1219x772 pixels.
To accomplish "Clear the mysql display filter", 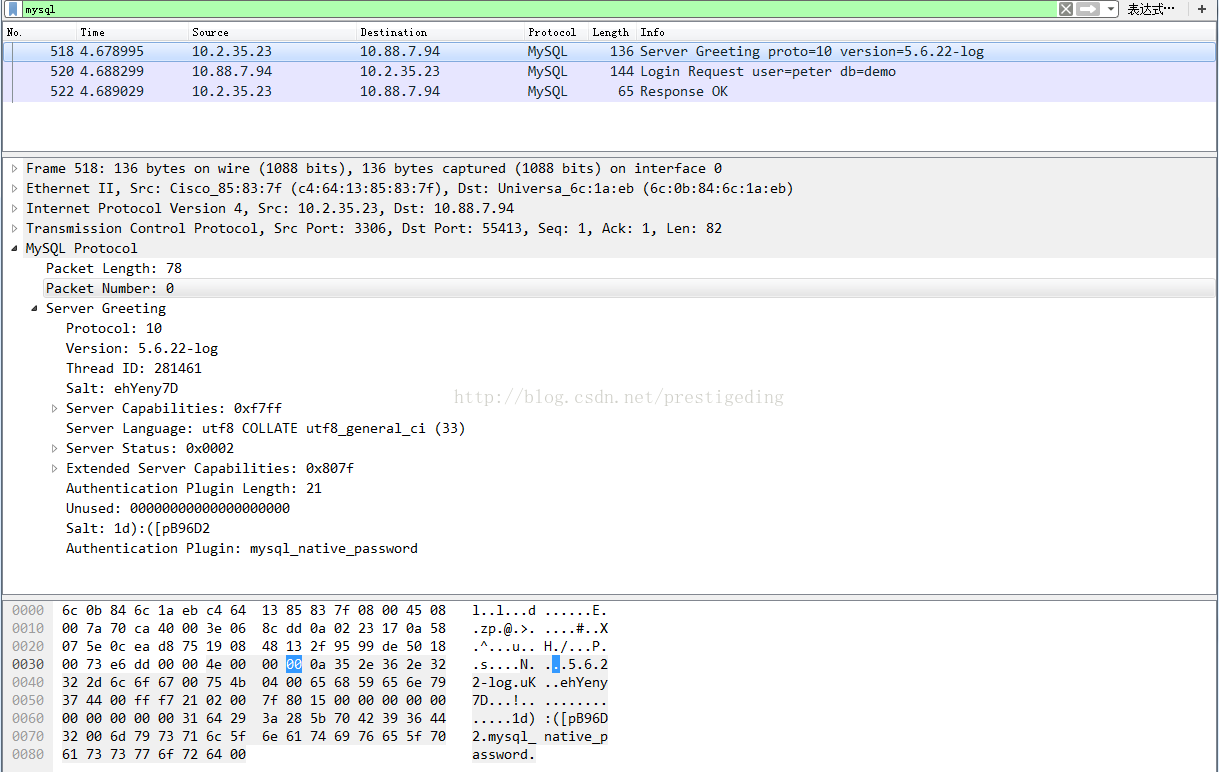I will tap(1065, 9).
